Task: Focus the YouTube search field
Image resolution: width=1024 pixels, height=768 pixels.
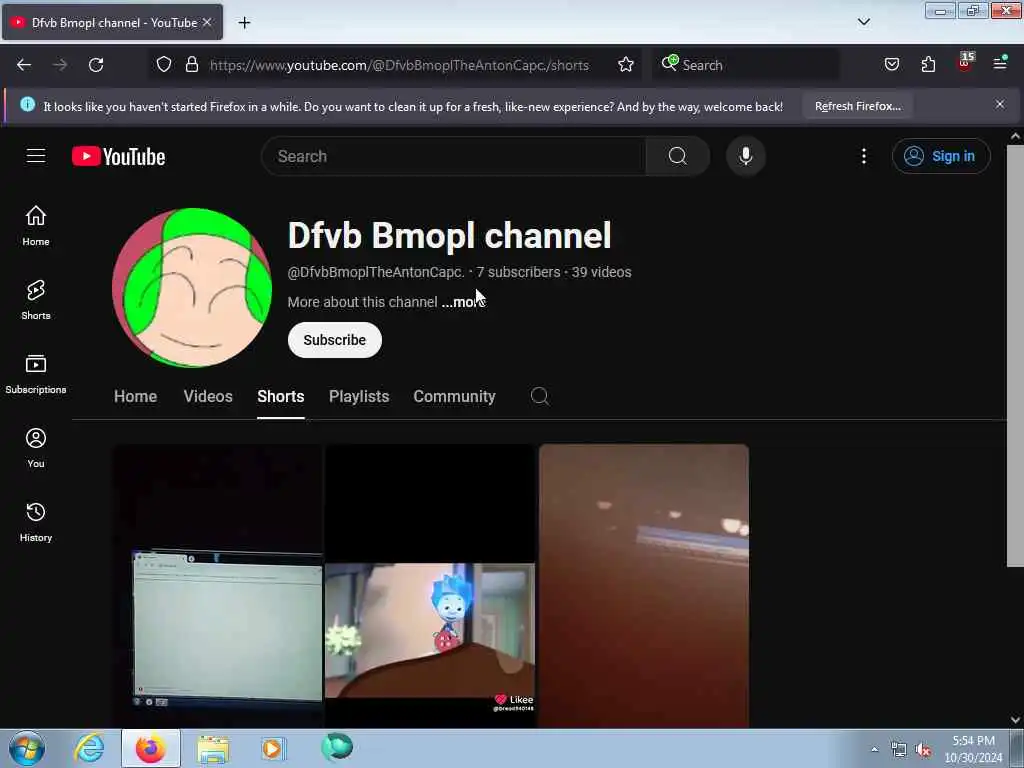Action: pos(454,156)
